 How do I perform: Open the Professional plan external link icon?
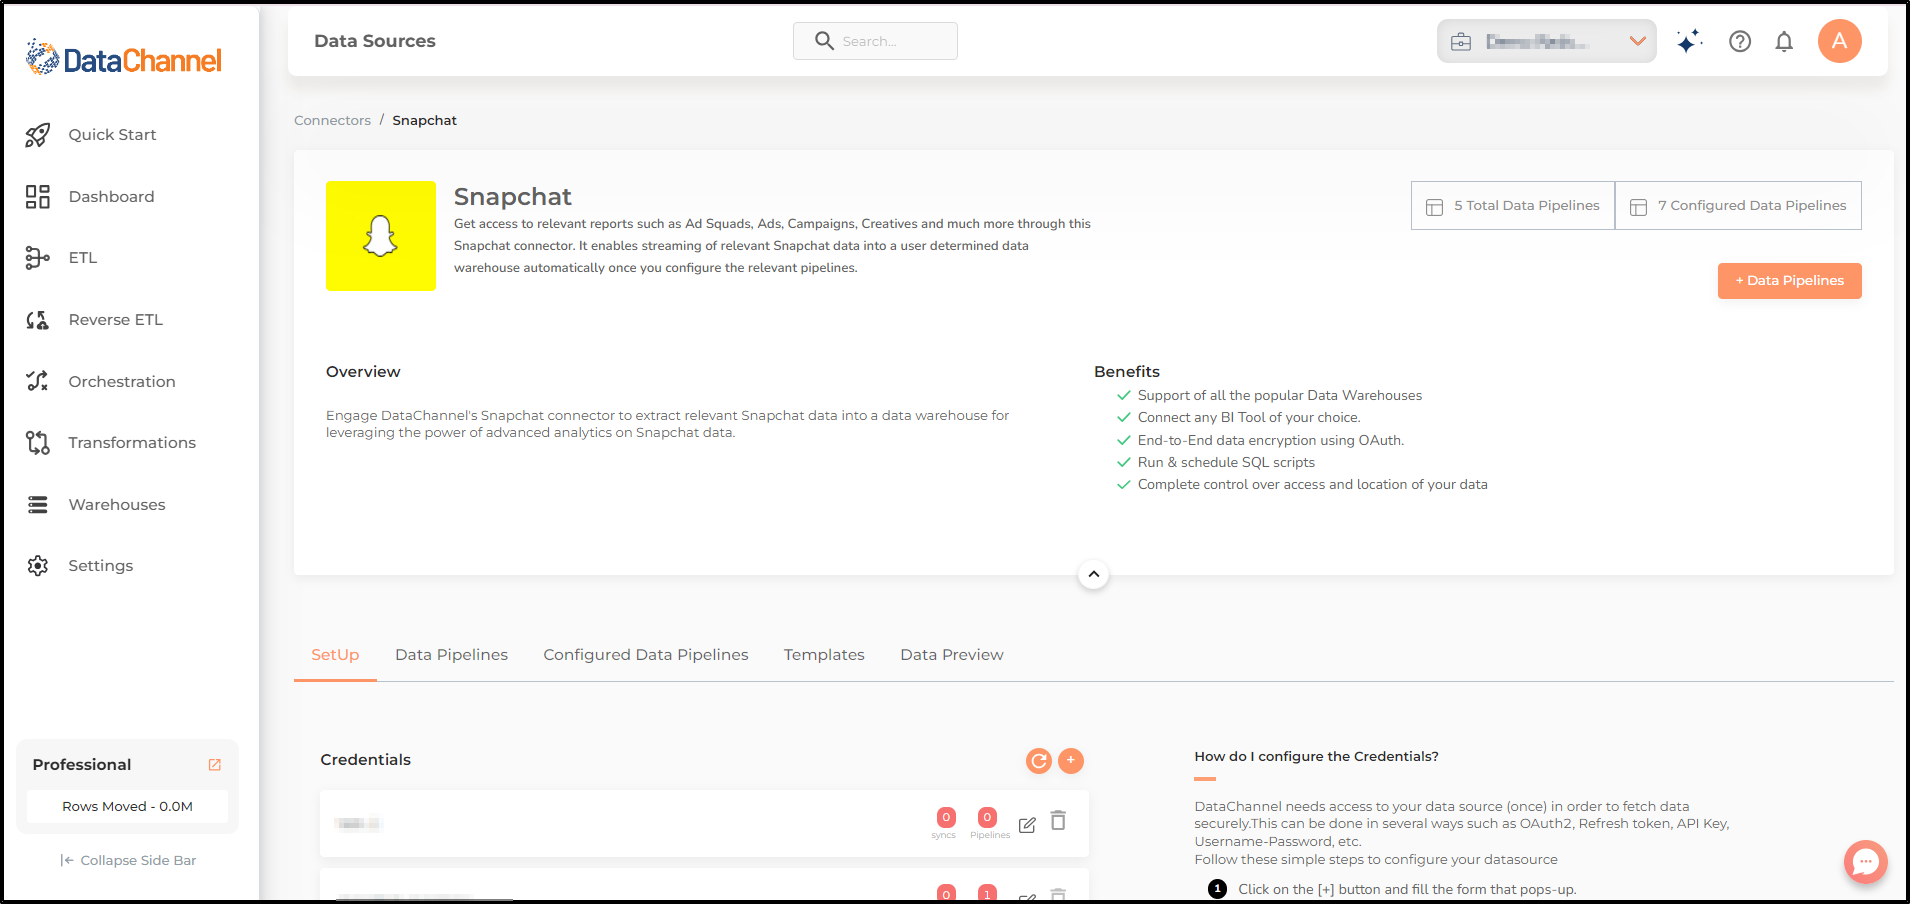[214, 765]
